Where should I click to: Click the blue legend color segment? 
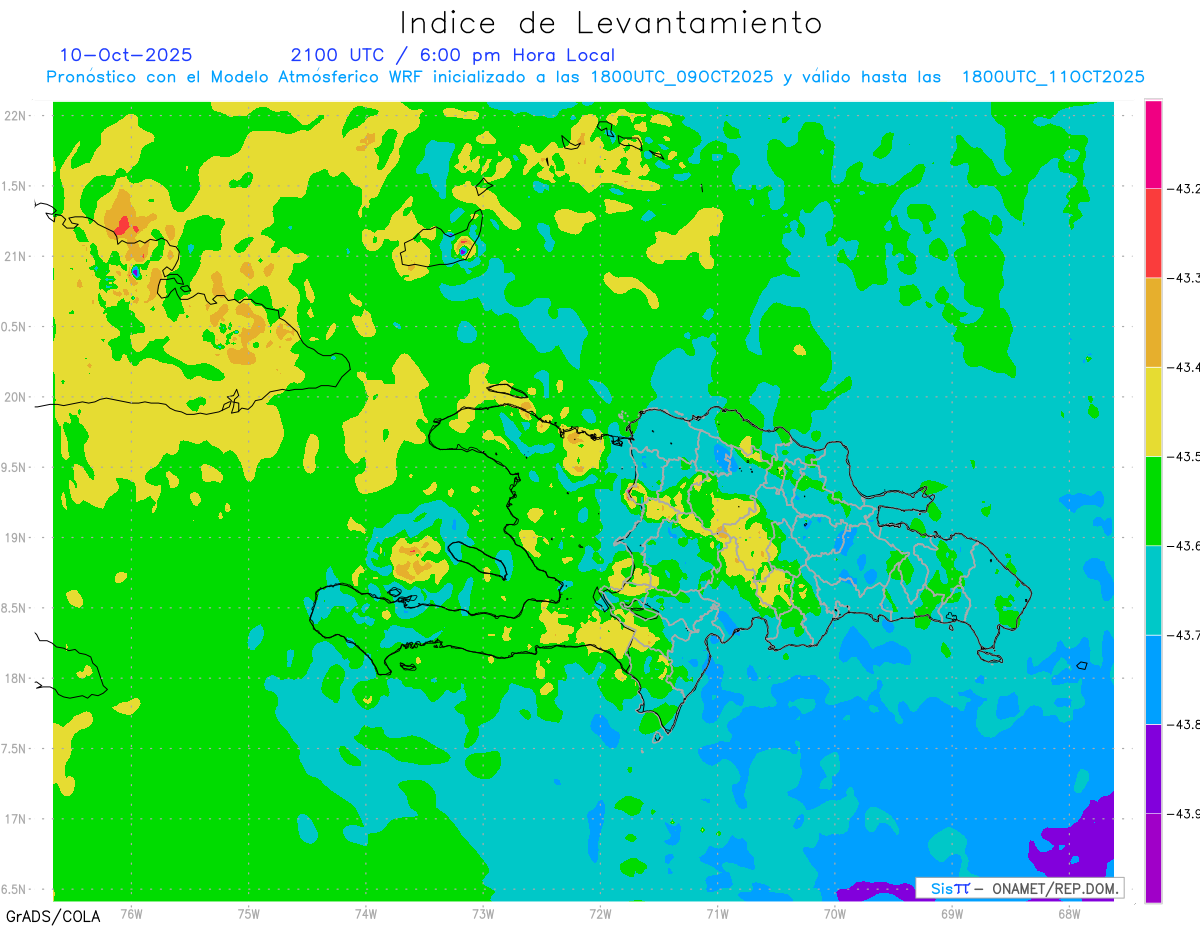point(1153,679)
